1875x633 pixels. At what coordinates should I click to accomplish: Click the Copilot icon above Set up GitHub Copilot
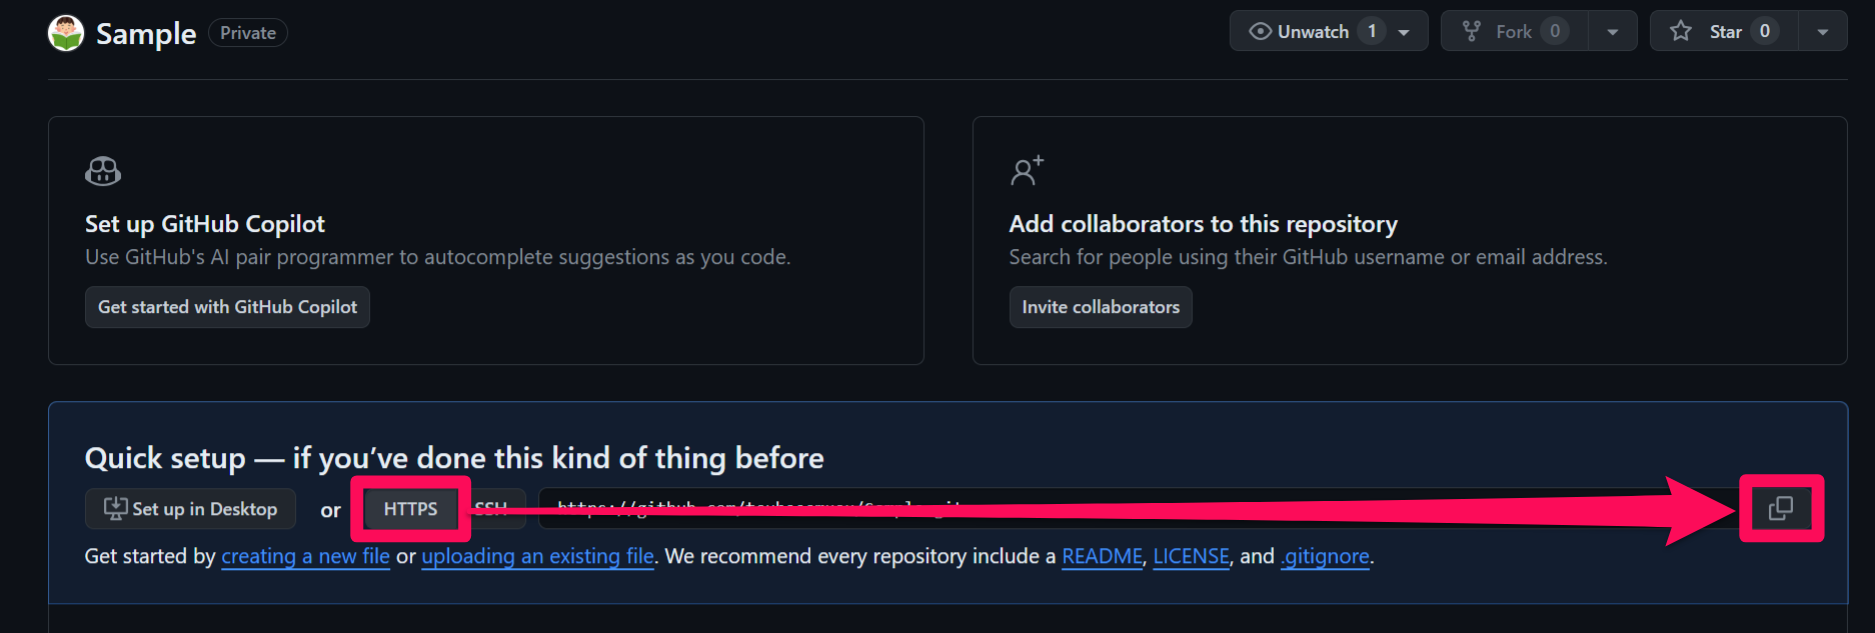[103, 171]
